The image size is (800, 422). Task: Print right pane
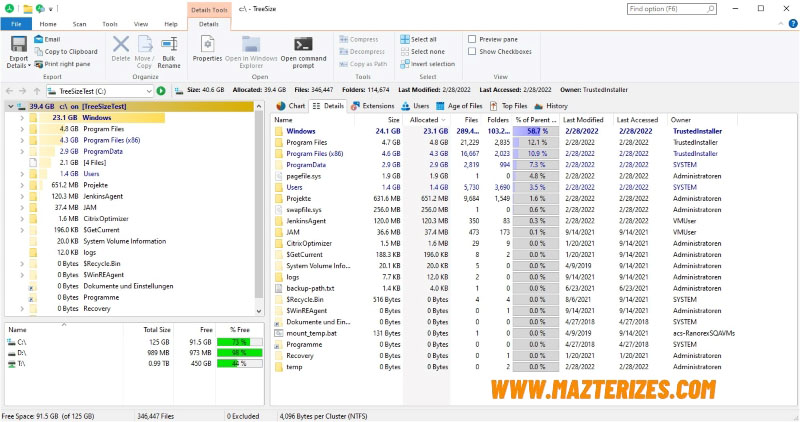(62, 64)
